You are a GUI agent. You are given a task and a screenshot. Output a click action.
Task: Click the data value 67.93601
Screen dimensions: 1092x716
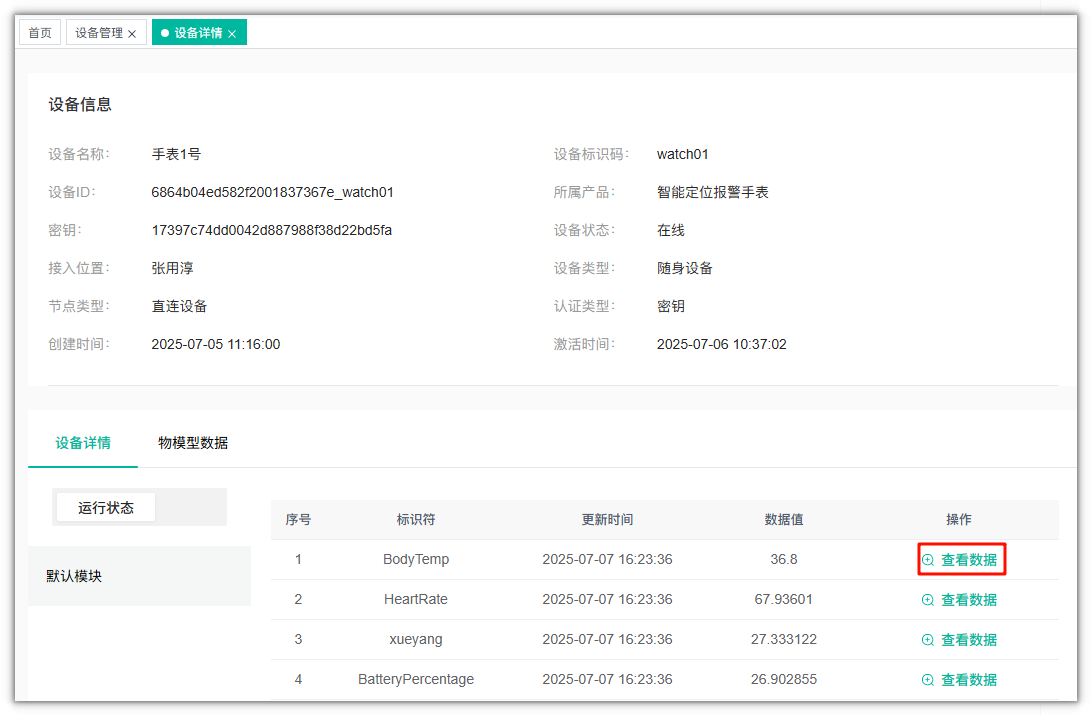(x=783, y=599)
